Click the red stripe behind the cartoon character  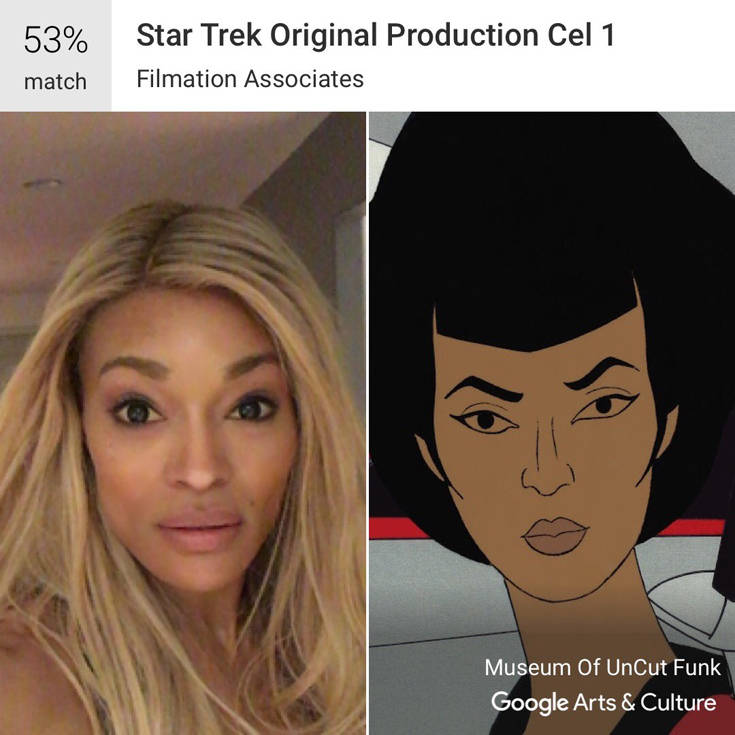[x=396, y=528]
